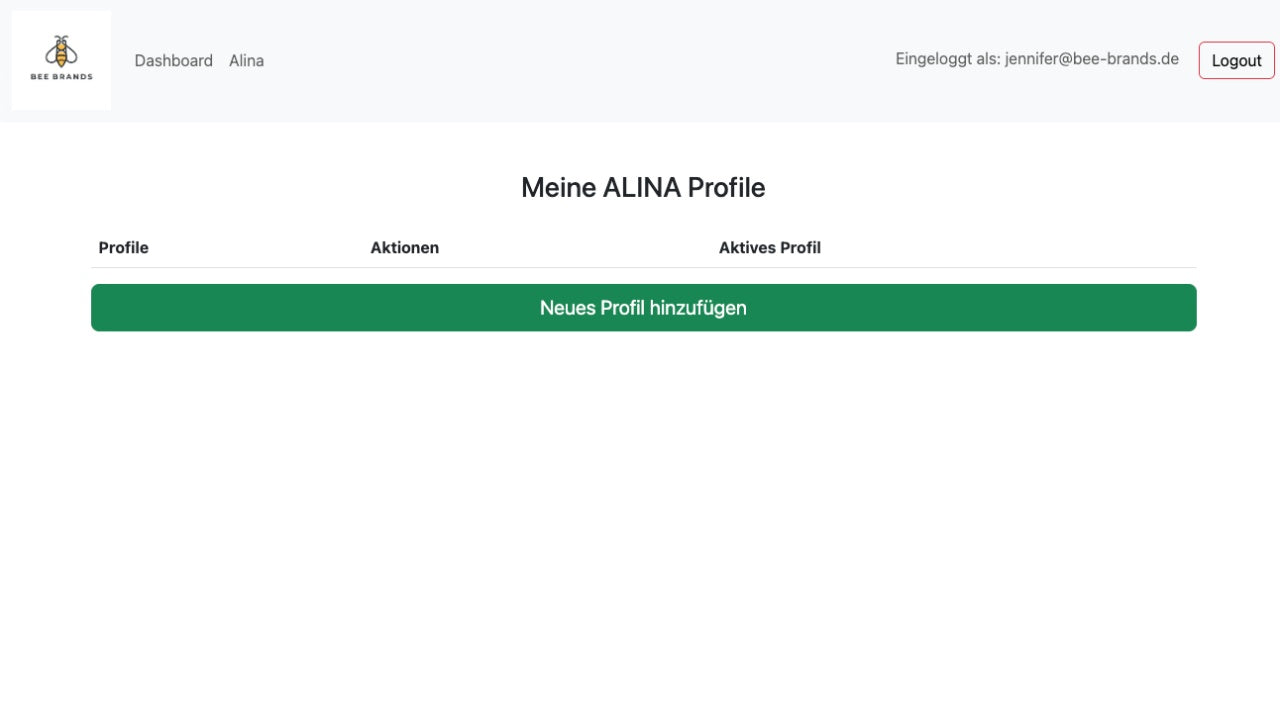Click the word Meine in the page heading
This screenshot has height=720, width=1280.
558,187
